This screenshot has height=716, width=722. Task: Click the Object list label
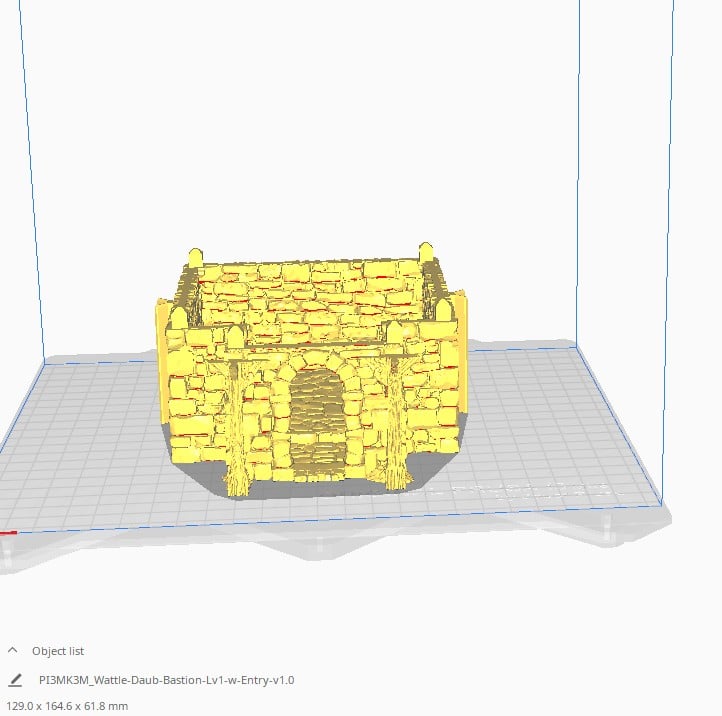pyautogui.click(x=58, y=651)
